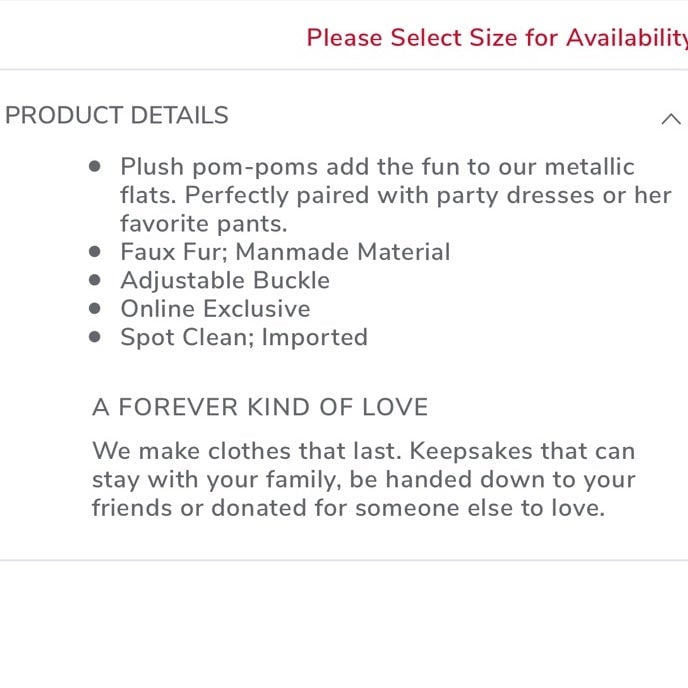This screenshot has height=688, width=688.
Task: Select the Faux Fur; Manmade Material text
Action: (x=285, y=252)
